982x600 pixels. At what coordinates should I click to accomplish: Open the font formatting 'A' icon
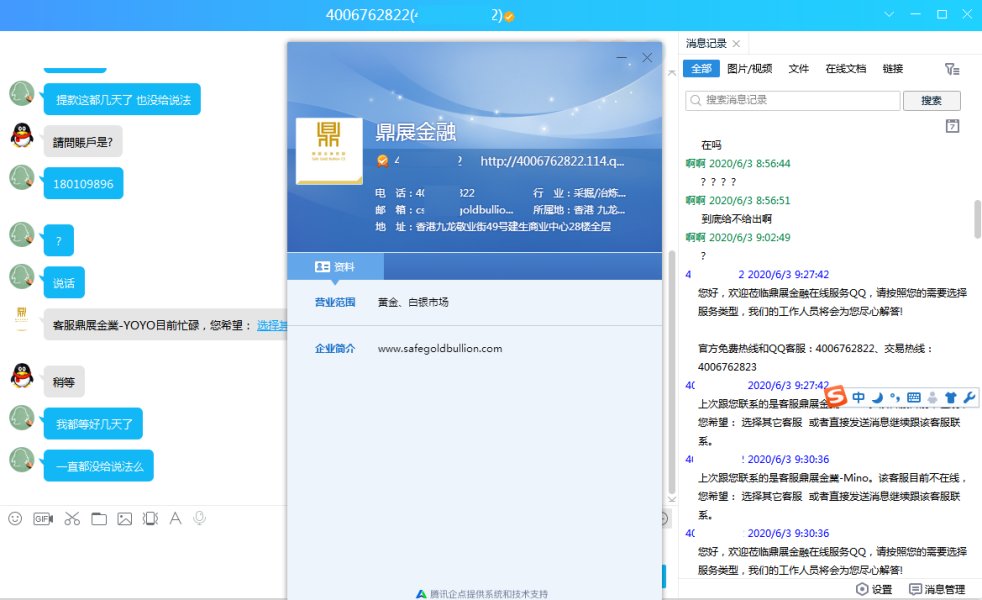[x=175, y=518]
